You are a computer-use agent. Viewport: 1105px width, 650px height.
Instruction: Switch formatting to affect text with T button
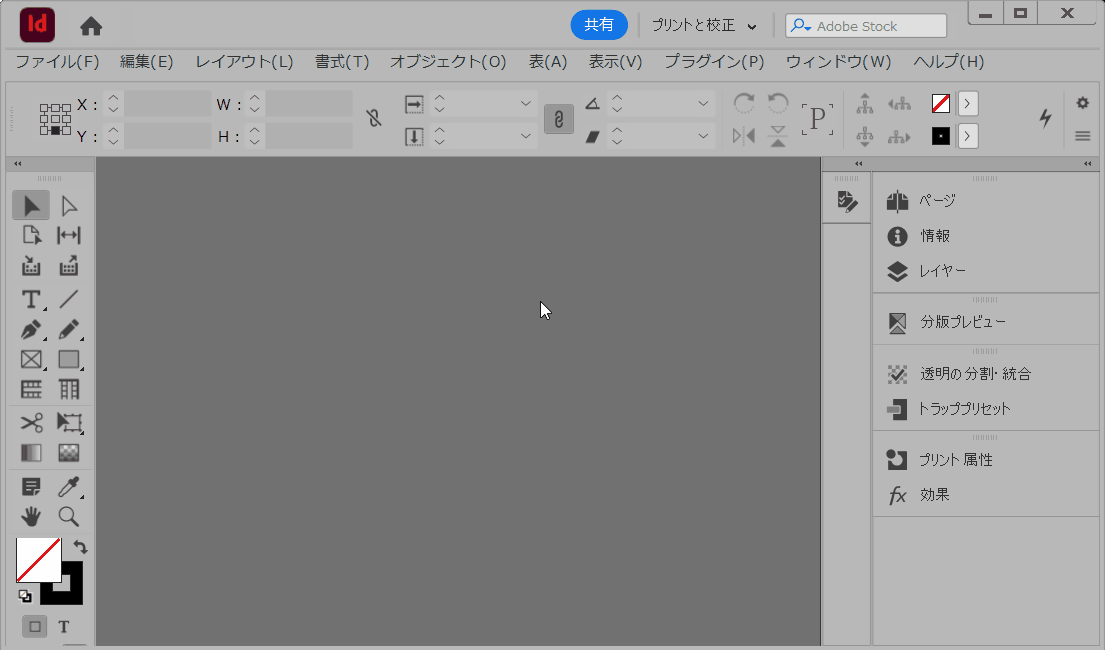[x=63, y=627]
